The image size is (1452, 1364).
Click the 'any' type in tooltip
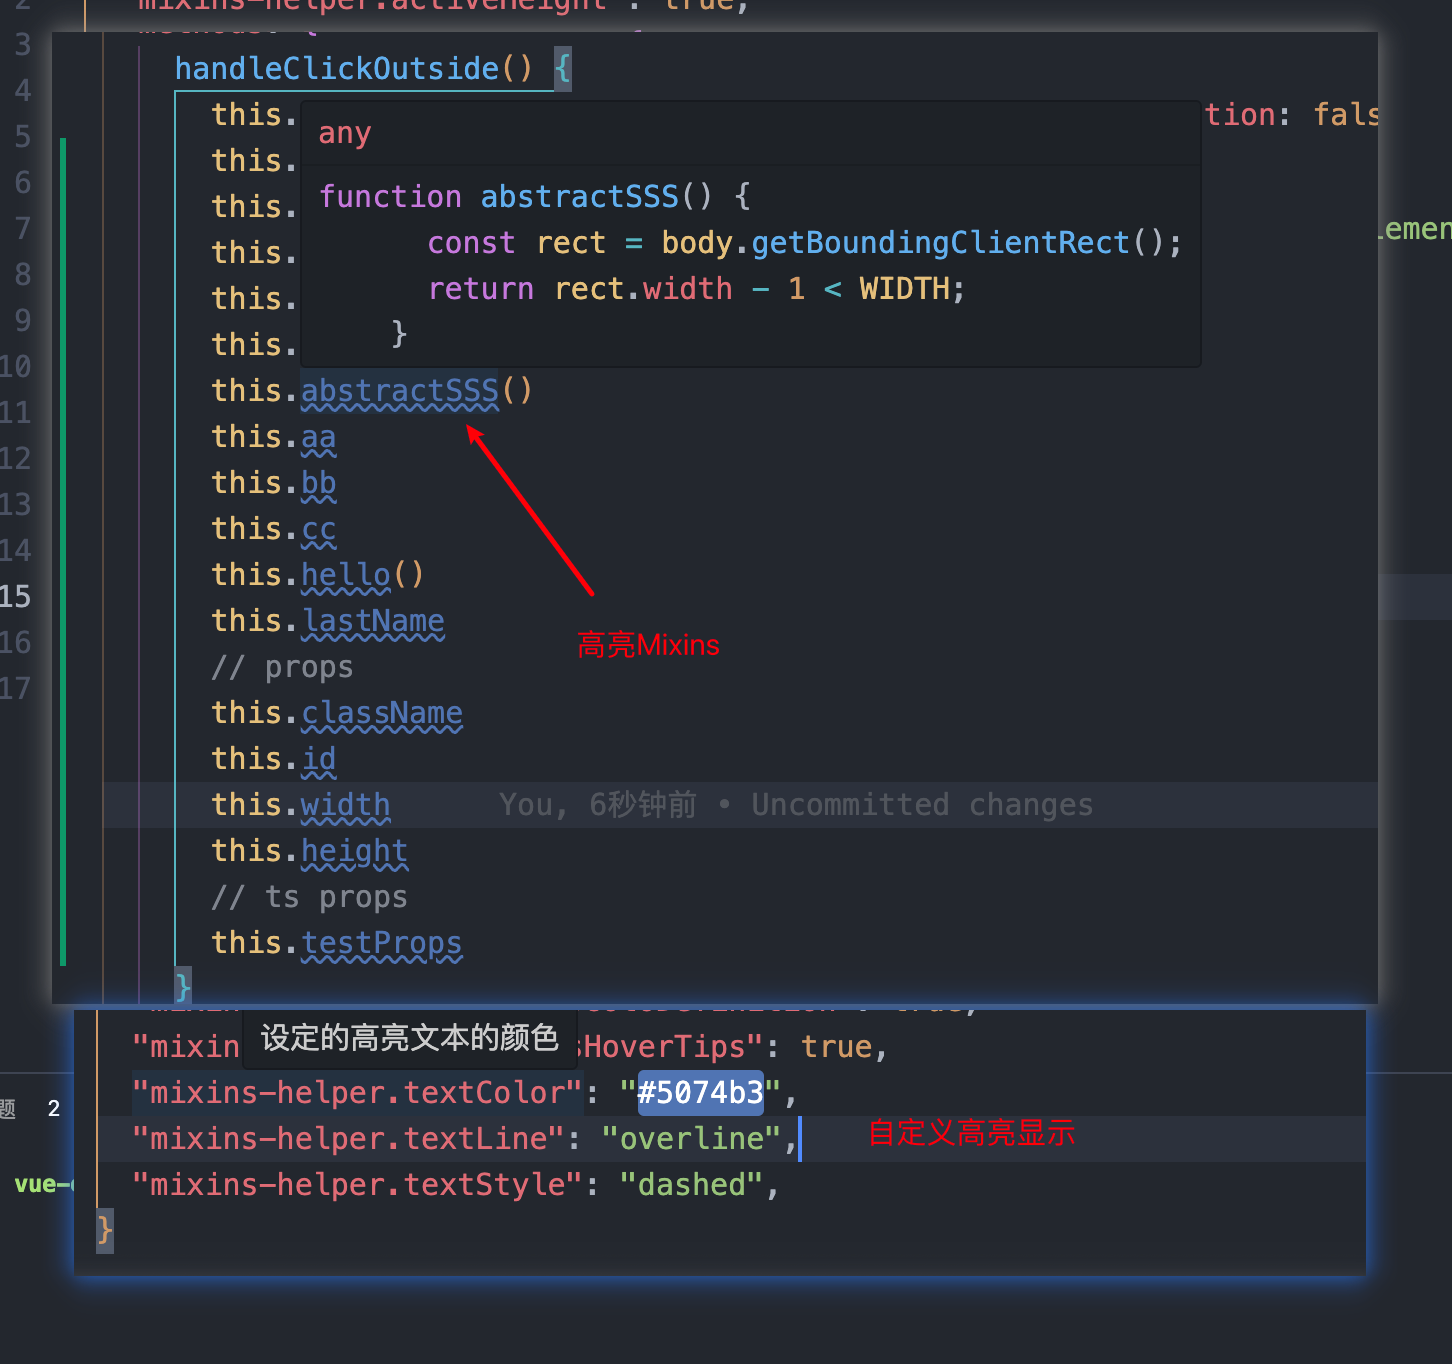(345, 133)
